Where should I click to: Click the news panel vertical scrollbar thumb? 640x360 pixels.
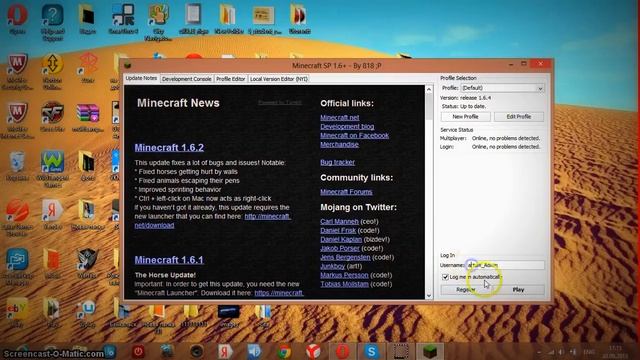coord(429,107)
